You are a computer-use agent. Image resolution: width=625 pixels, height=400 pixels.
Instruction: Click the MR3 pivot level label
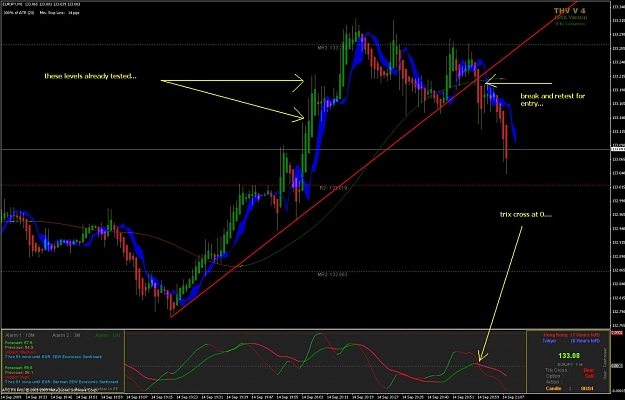pyautogui.click(x=332, y=47)
